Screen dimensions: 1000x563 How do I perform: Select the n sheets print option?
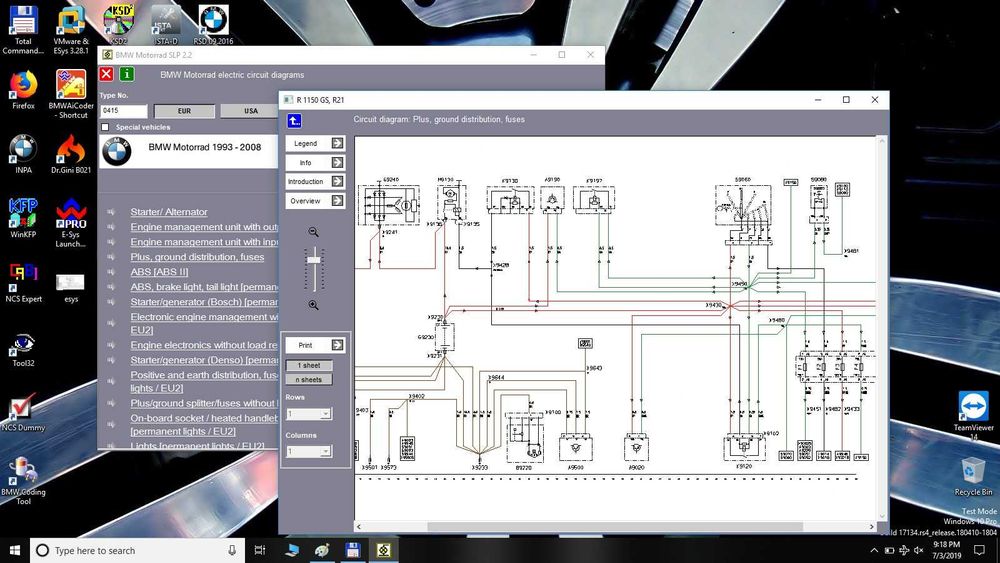coord(309,379)
